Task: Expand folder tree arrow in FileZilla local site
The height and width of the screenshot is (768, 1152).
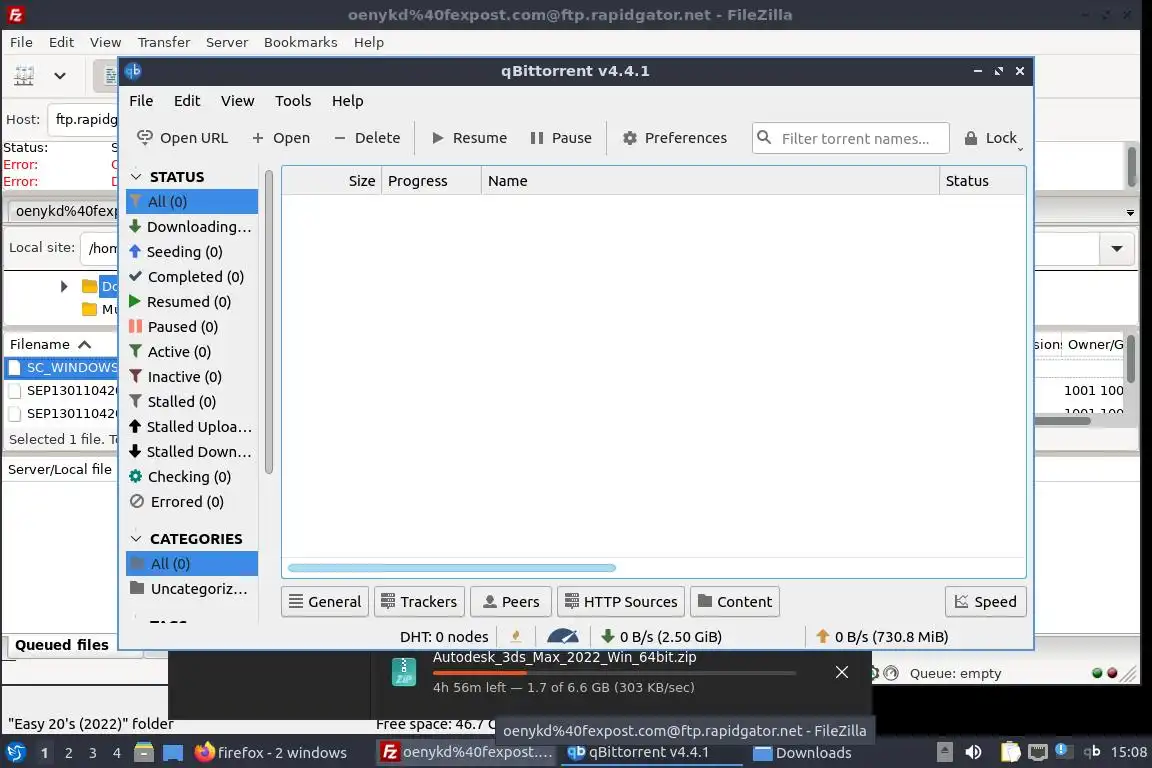Action: point(64,286)
